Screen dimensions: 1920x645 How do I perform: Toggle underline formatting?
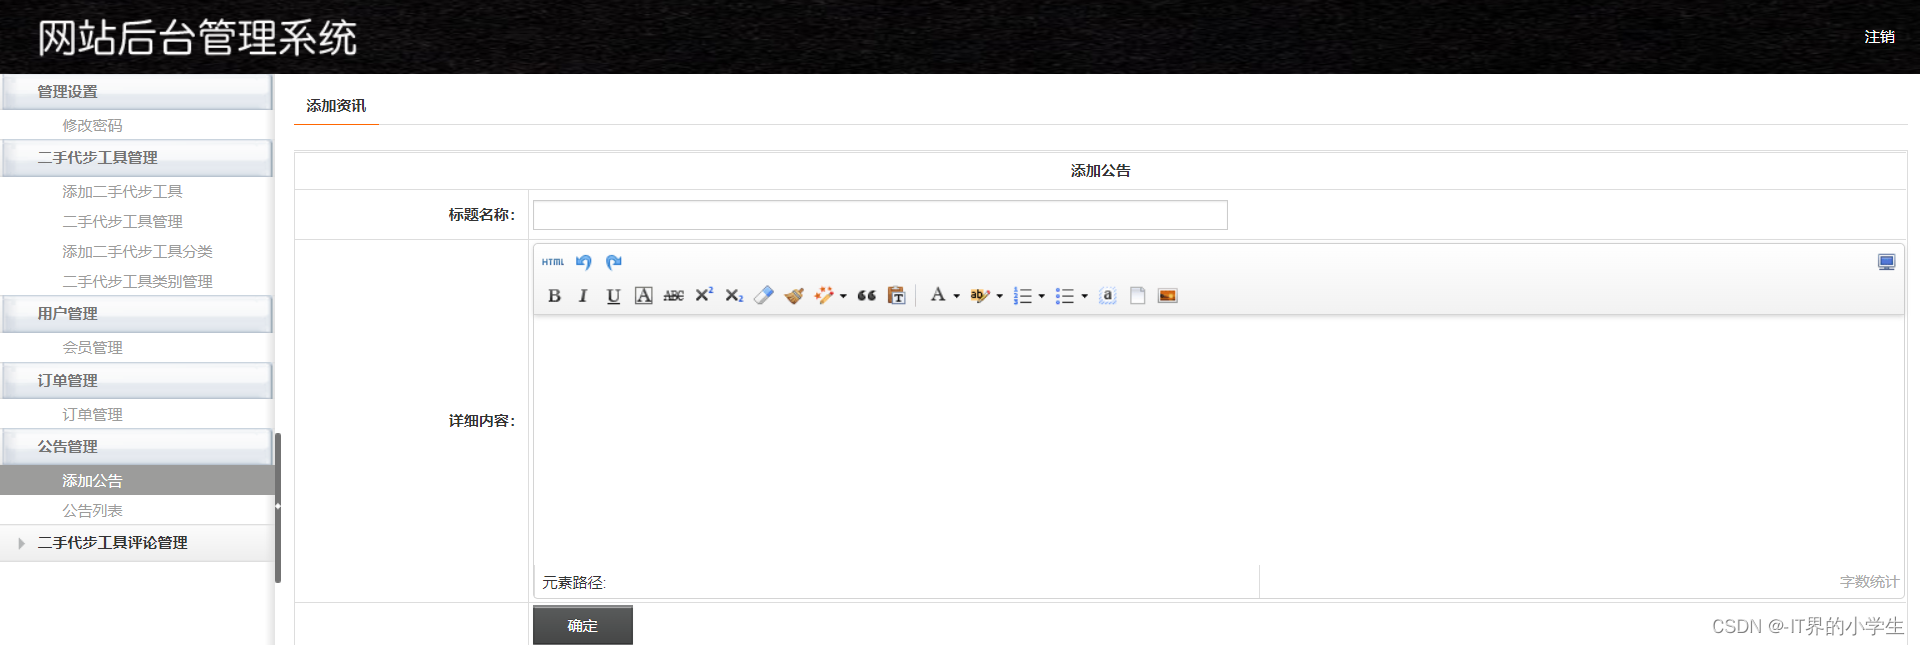click(613, 296)
